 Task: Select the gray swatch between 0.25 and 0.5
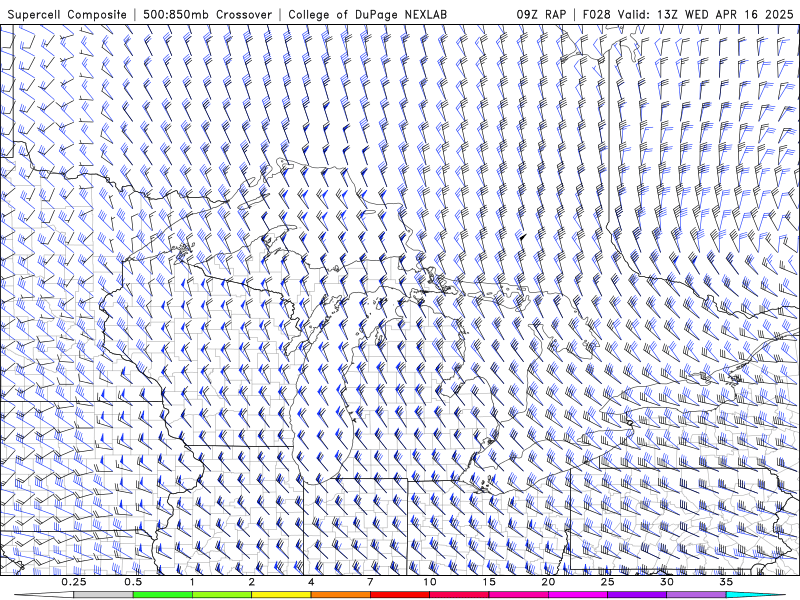[x=104, y=595]
